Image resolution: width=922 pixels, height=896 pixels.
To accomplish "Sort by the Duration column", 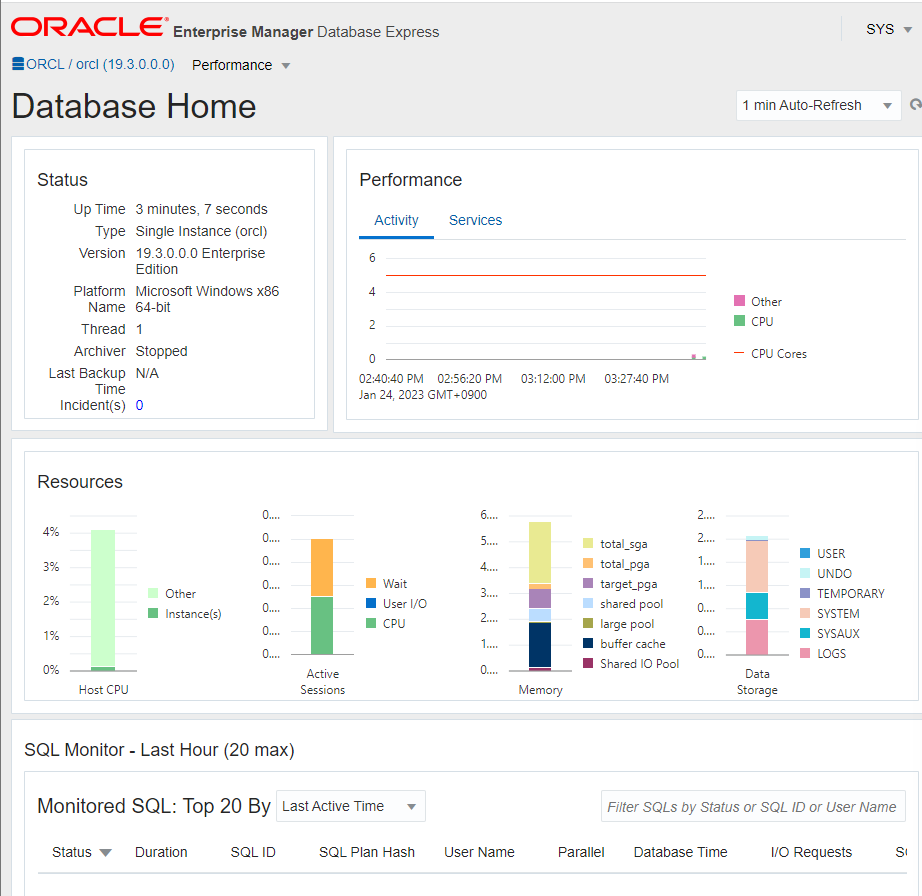I will (x=161, y=852).
